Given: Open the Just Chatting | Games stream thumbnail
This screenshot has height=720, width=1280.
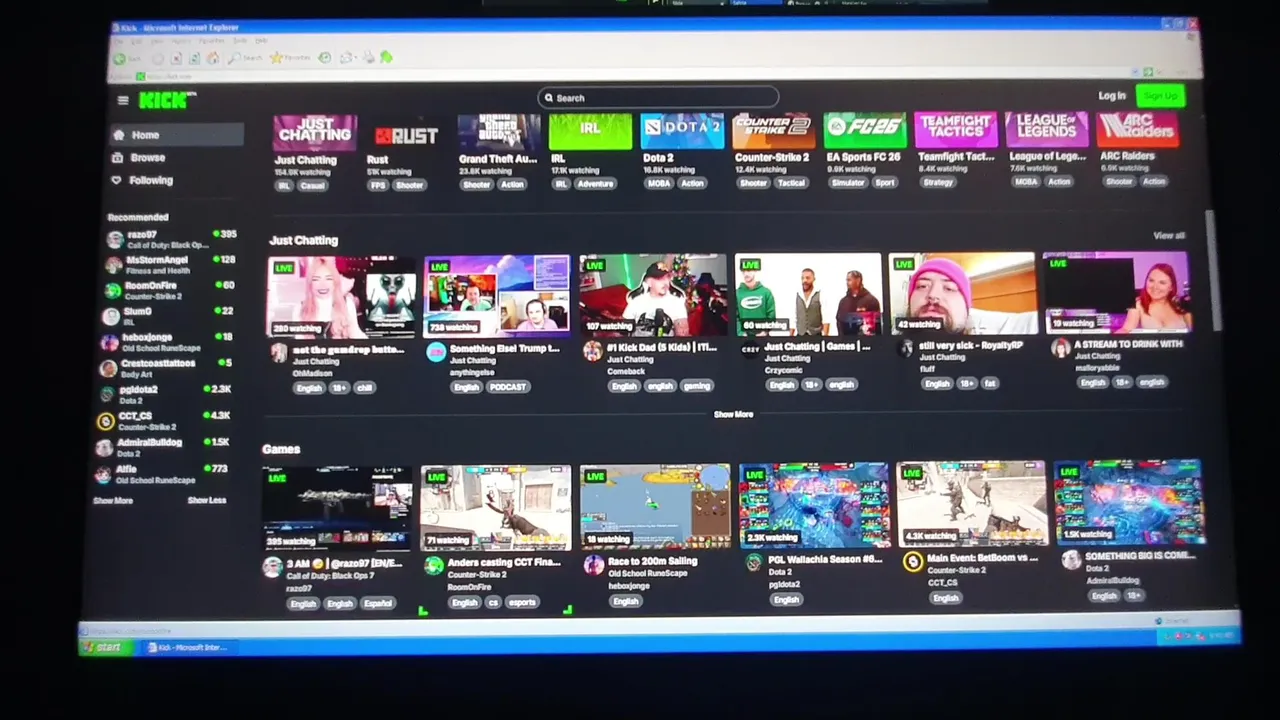Looking at the screenshot, I should [x=808, y=294].
